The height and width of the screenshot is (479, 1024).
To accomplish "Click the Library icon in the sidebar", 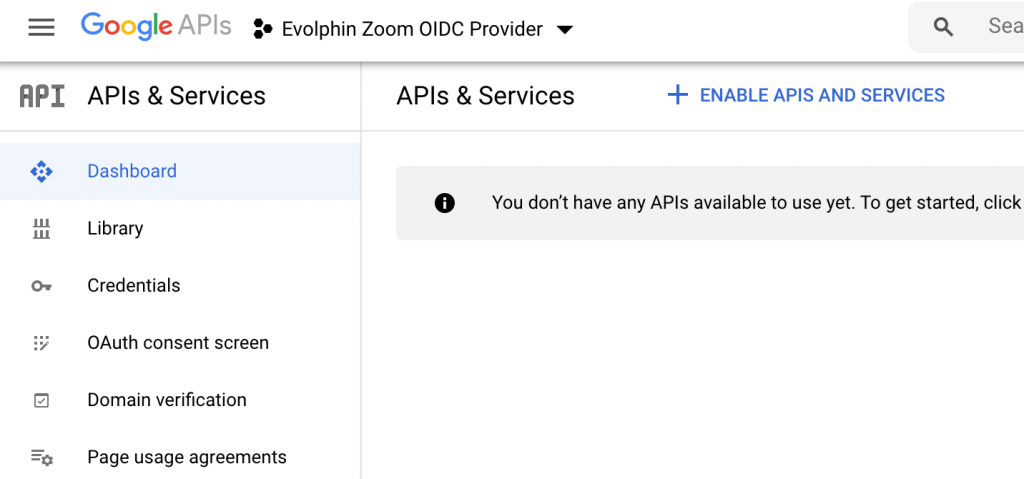I will (x=41, y=229).
